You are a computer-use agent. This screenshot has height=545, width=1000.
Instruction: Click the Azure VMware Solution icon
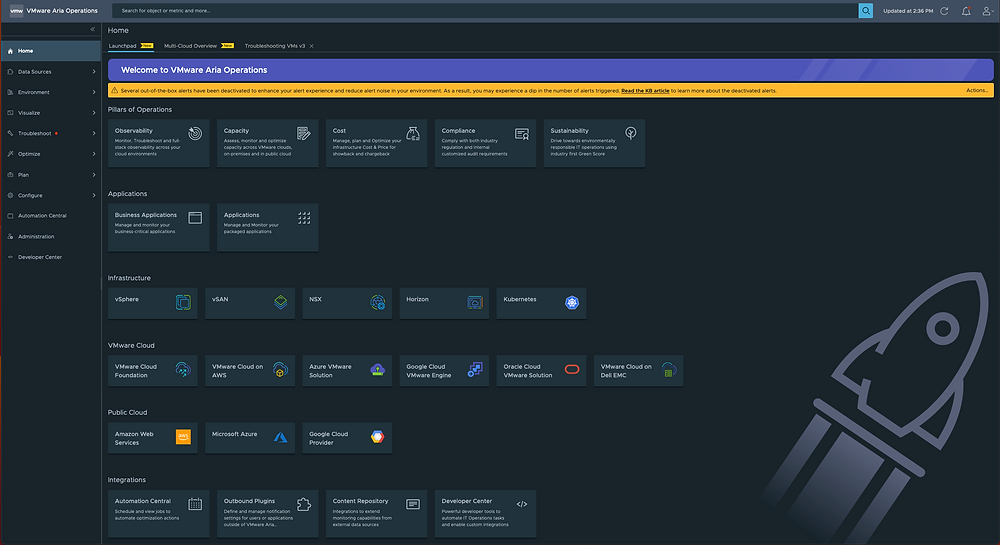(378, 370)
